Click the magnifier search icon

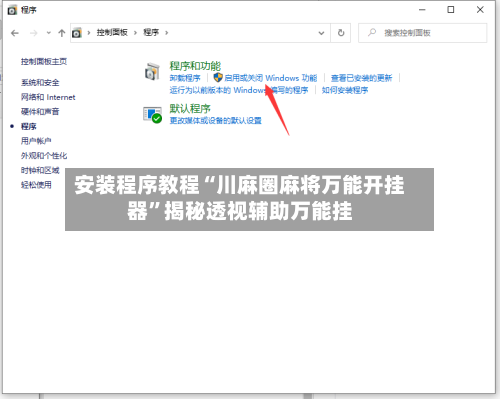click(x=372, y=32)
